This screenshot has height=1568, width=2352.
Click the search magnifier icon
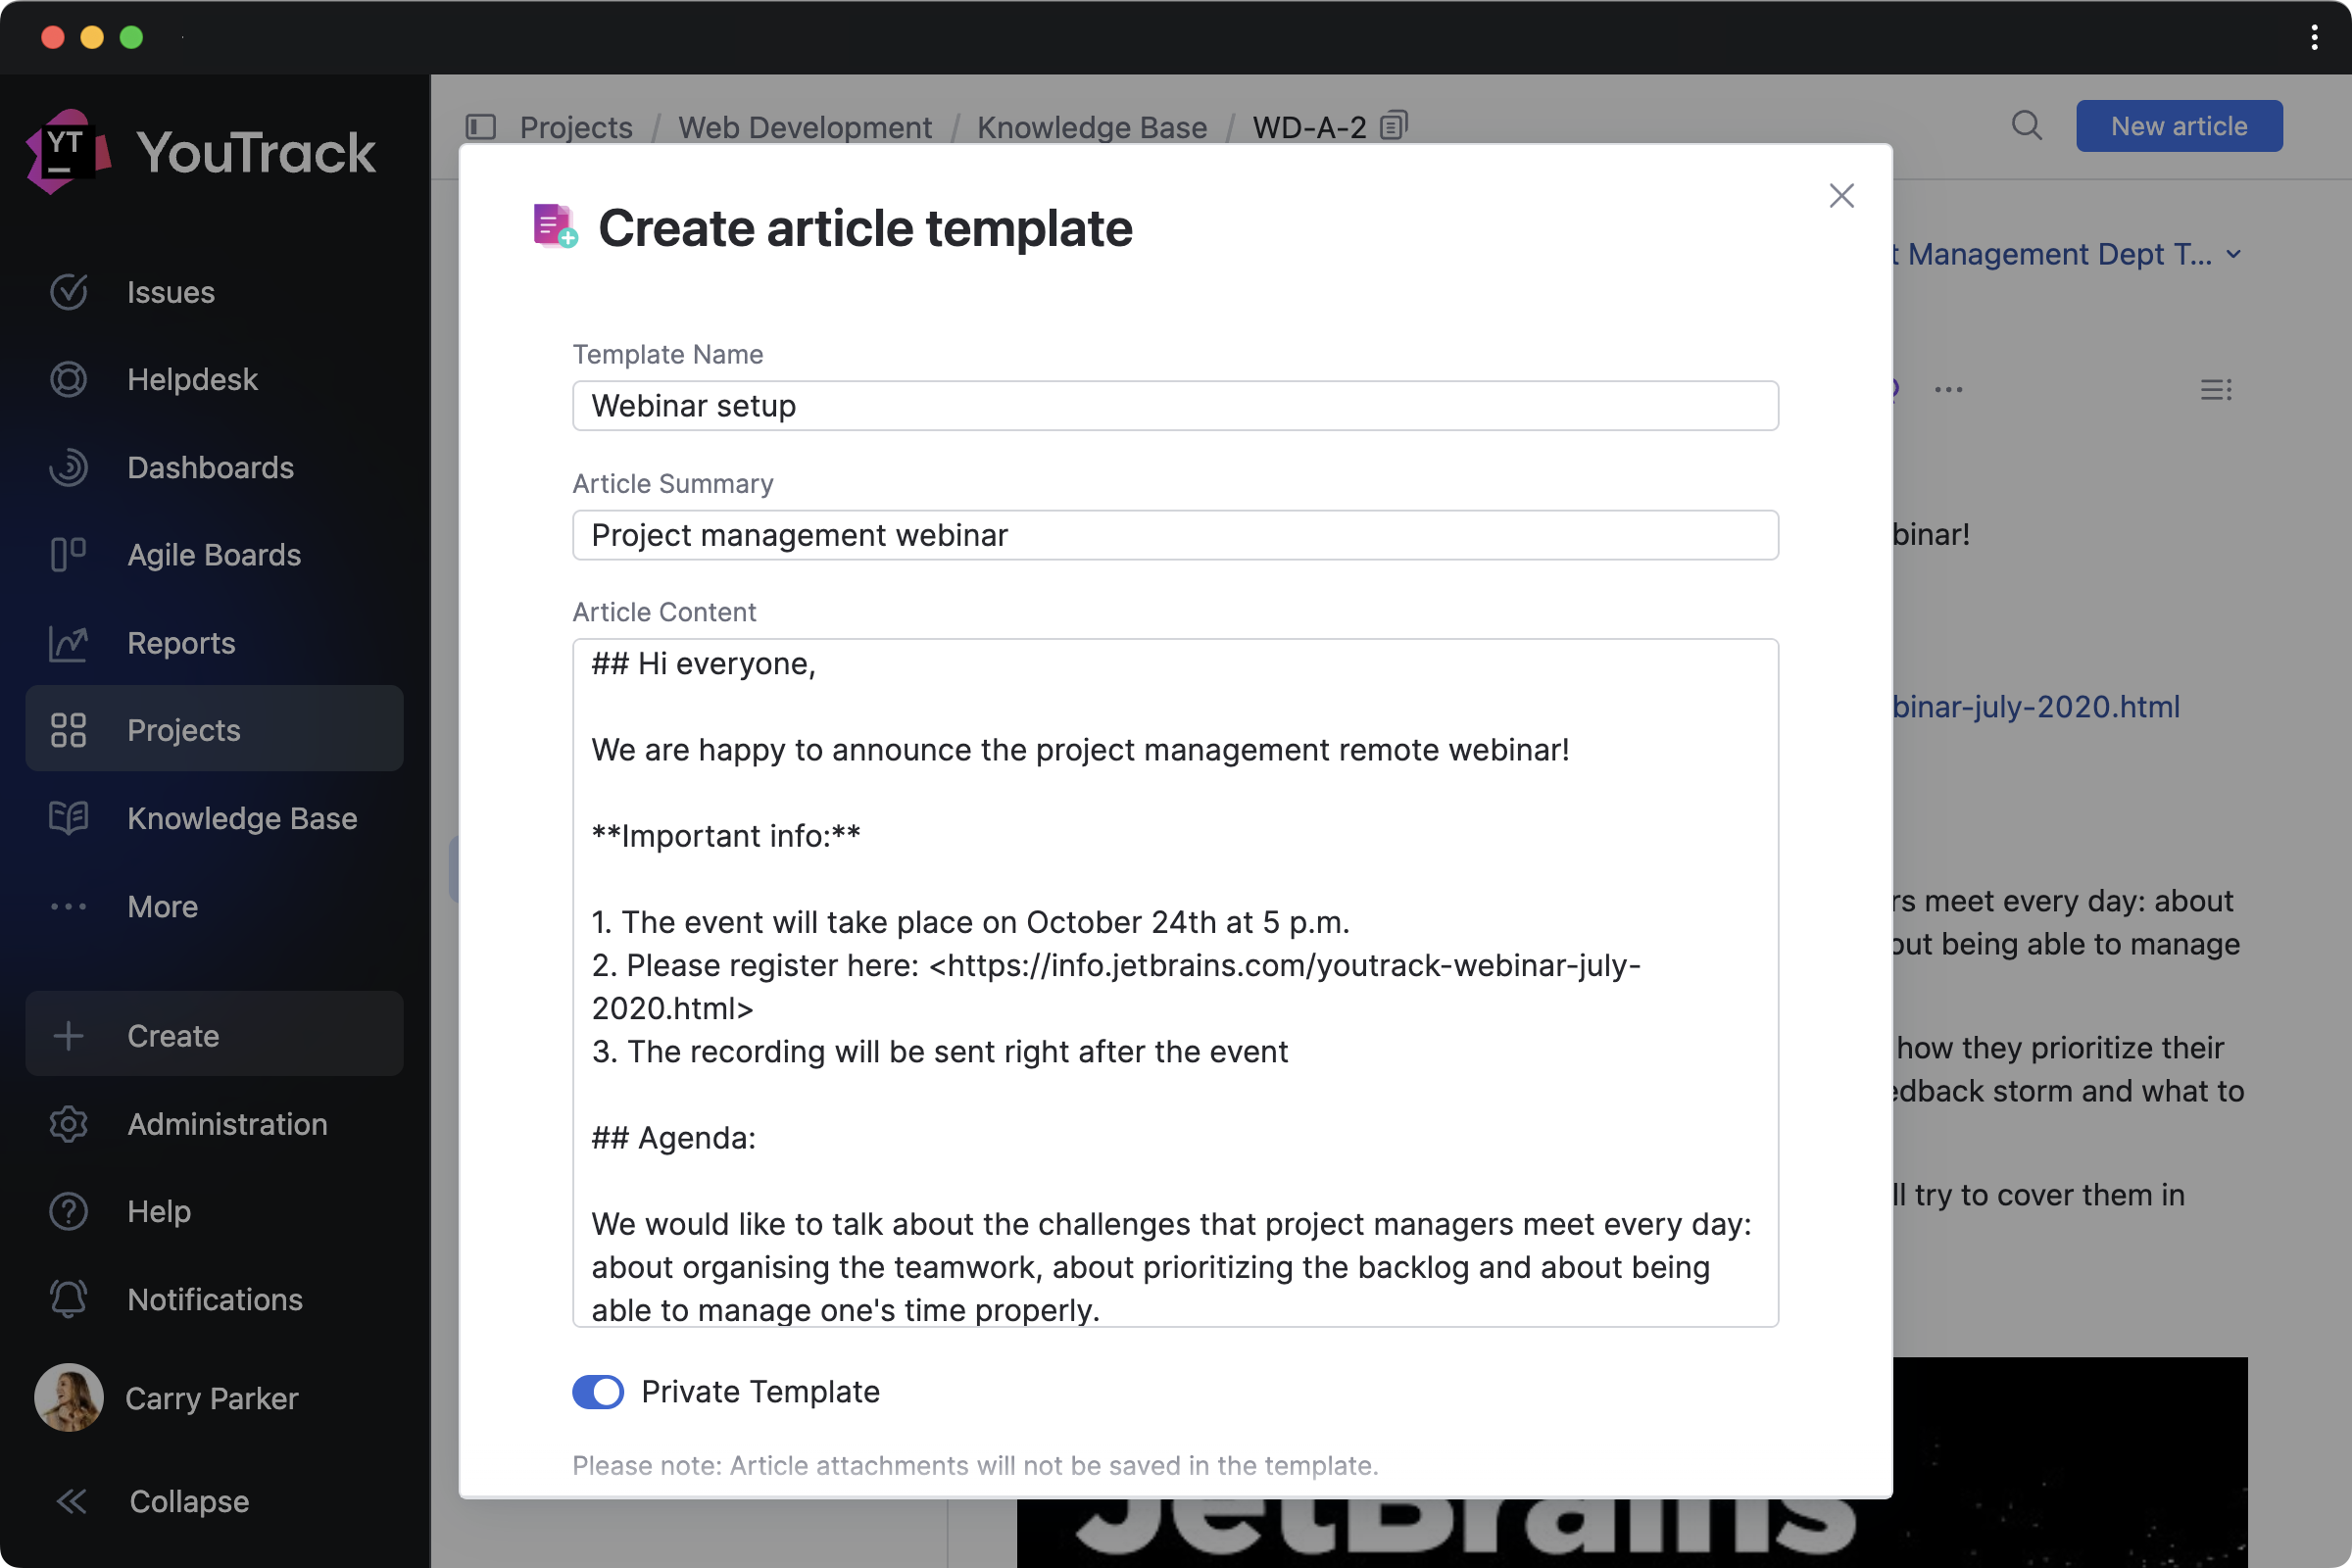[2026, 126]
